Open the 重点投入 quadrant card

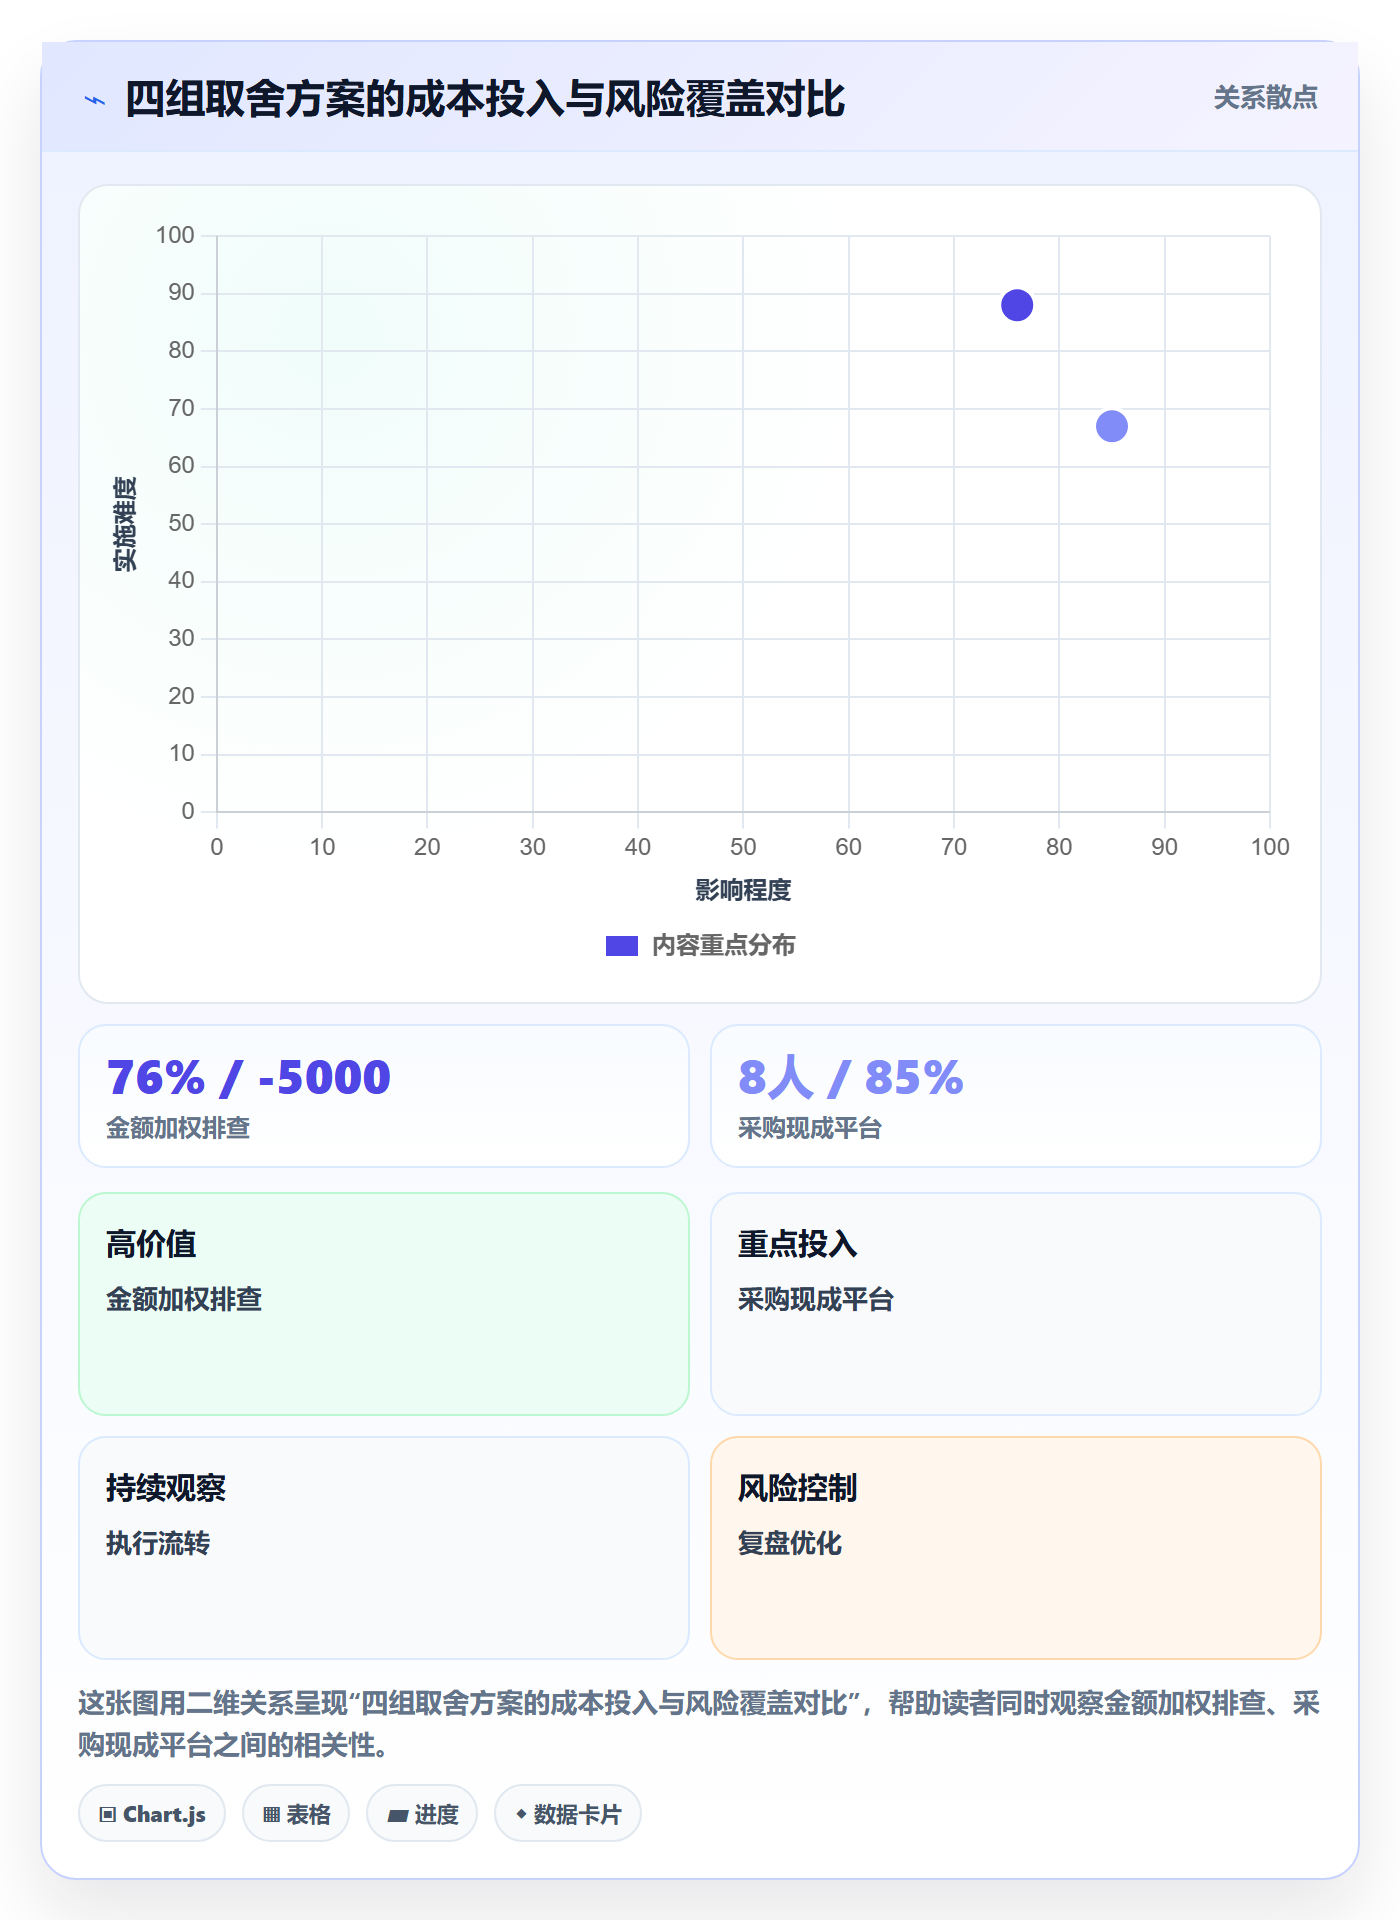tap(1016, 1304)
